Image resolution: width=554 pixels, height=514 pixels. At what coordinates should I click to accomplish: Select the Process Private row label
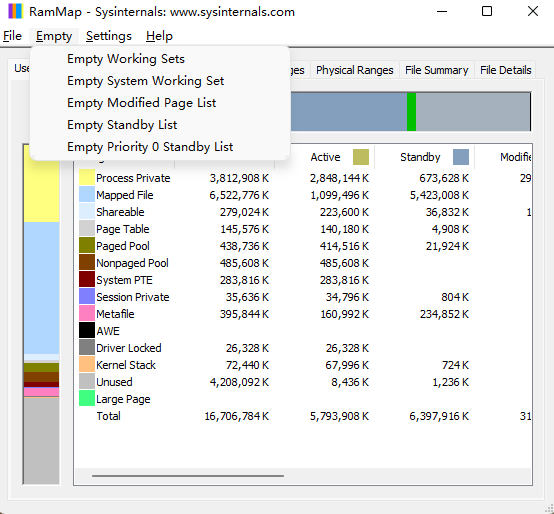133,178
